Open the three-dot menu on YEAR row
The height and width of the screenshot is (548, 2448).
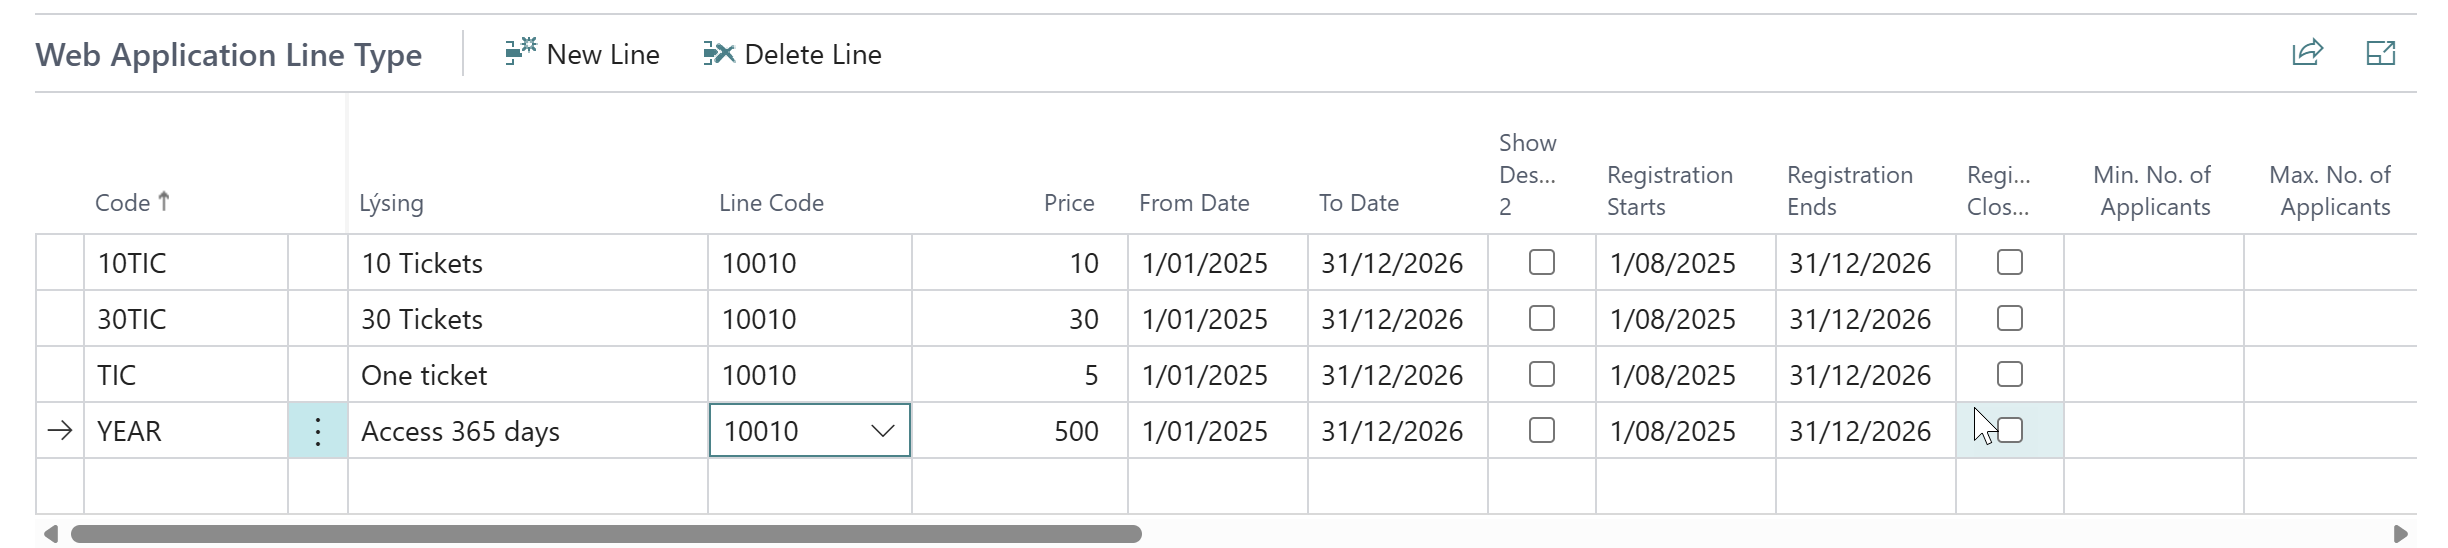click(x=318, y=431)
